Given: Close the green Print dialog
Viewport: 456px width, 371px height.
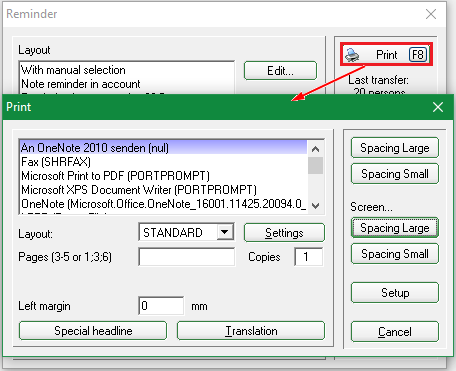Looking at the screenshot, I should [x=438, y=107].
